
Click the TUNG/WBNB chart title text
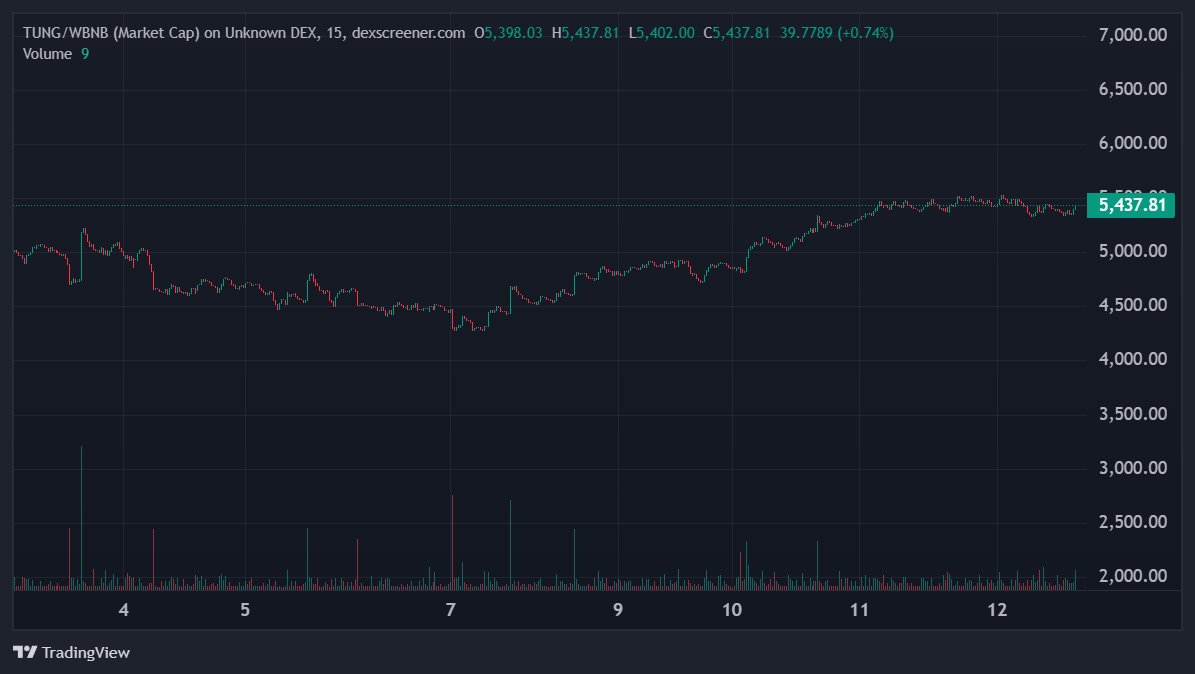click(x=244, y=33)
